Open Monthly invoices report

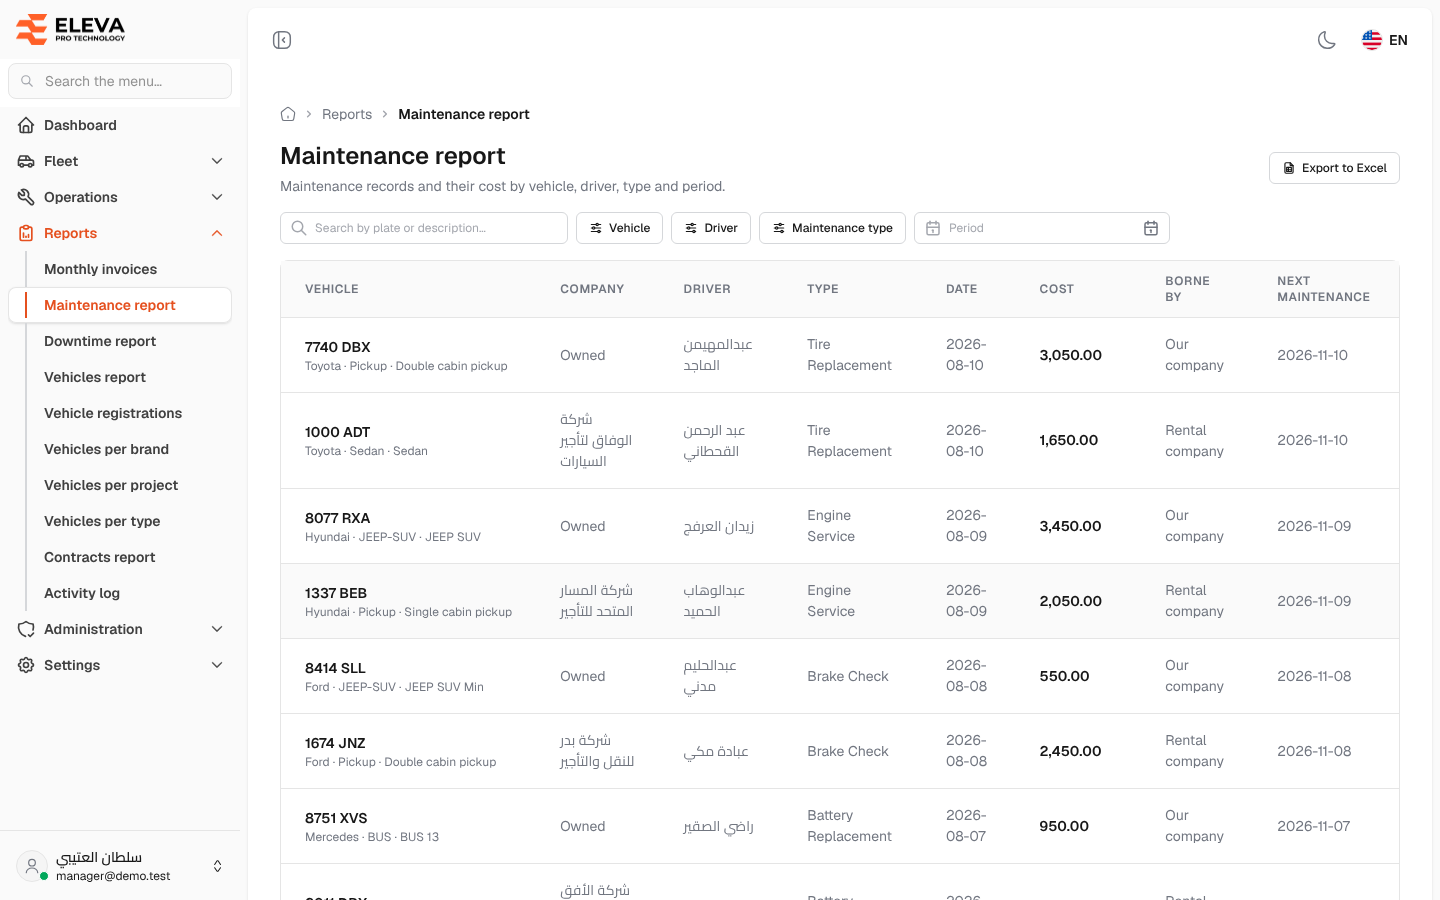(100, 269)
